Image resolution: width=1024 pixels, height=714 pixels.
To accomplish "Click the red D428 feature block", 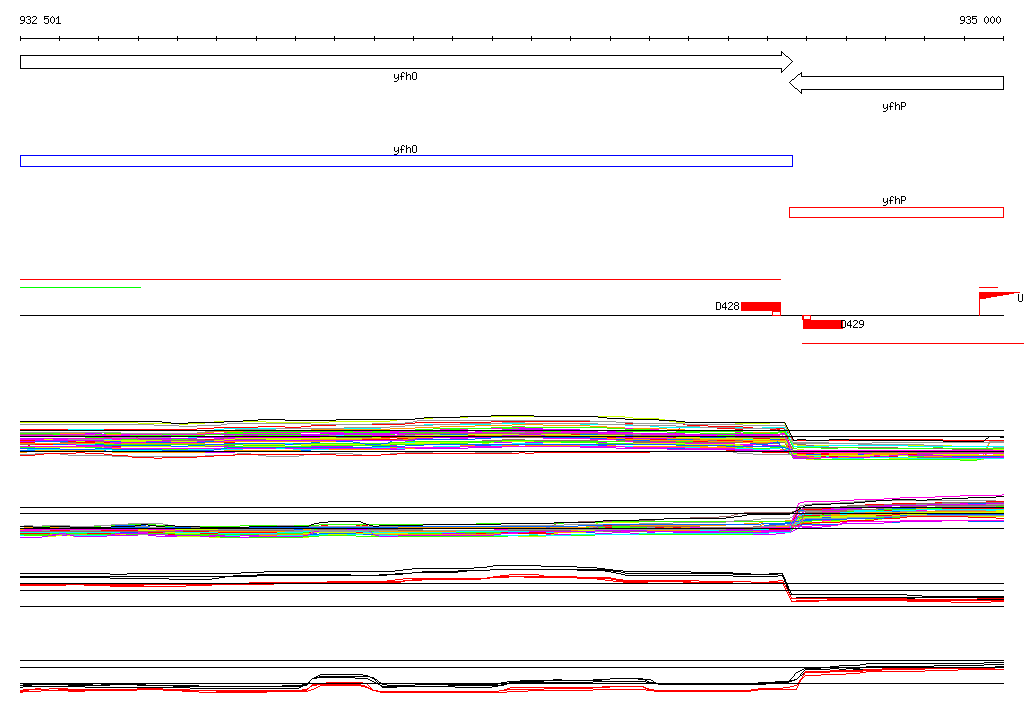I will tap(761, 306).
